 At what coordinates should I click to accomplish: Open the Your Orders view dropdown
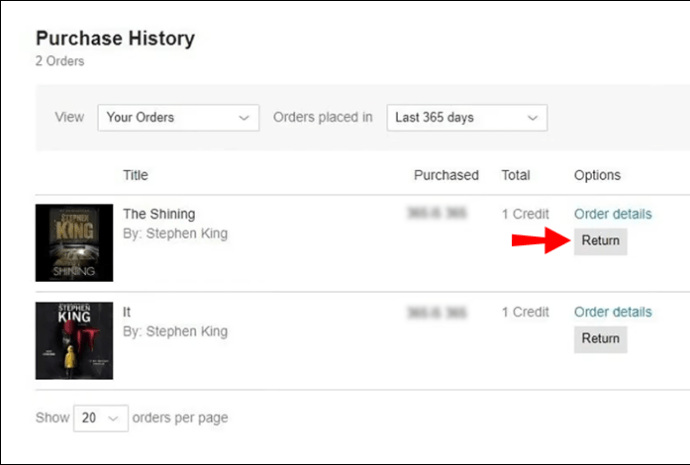178,117
